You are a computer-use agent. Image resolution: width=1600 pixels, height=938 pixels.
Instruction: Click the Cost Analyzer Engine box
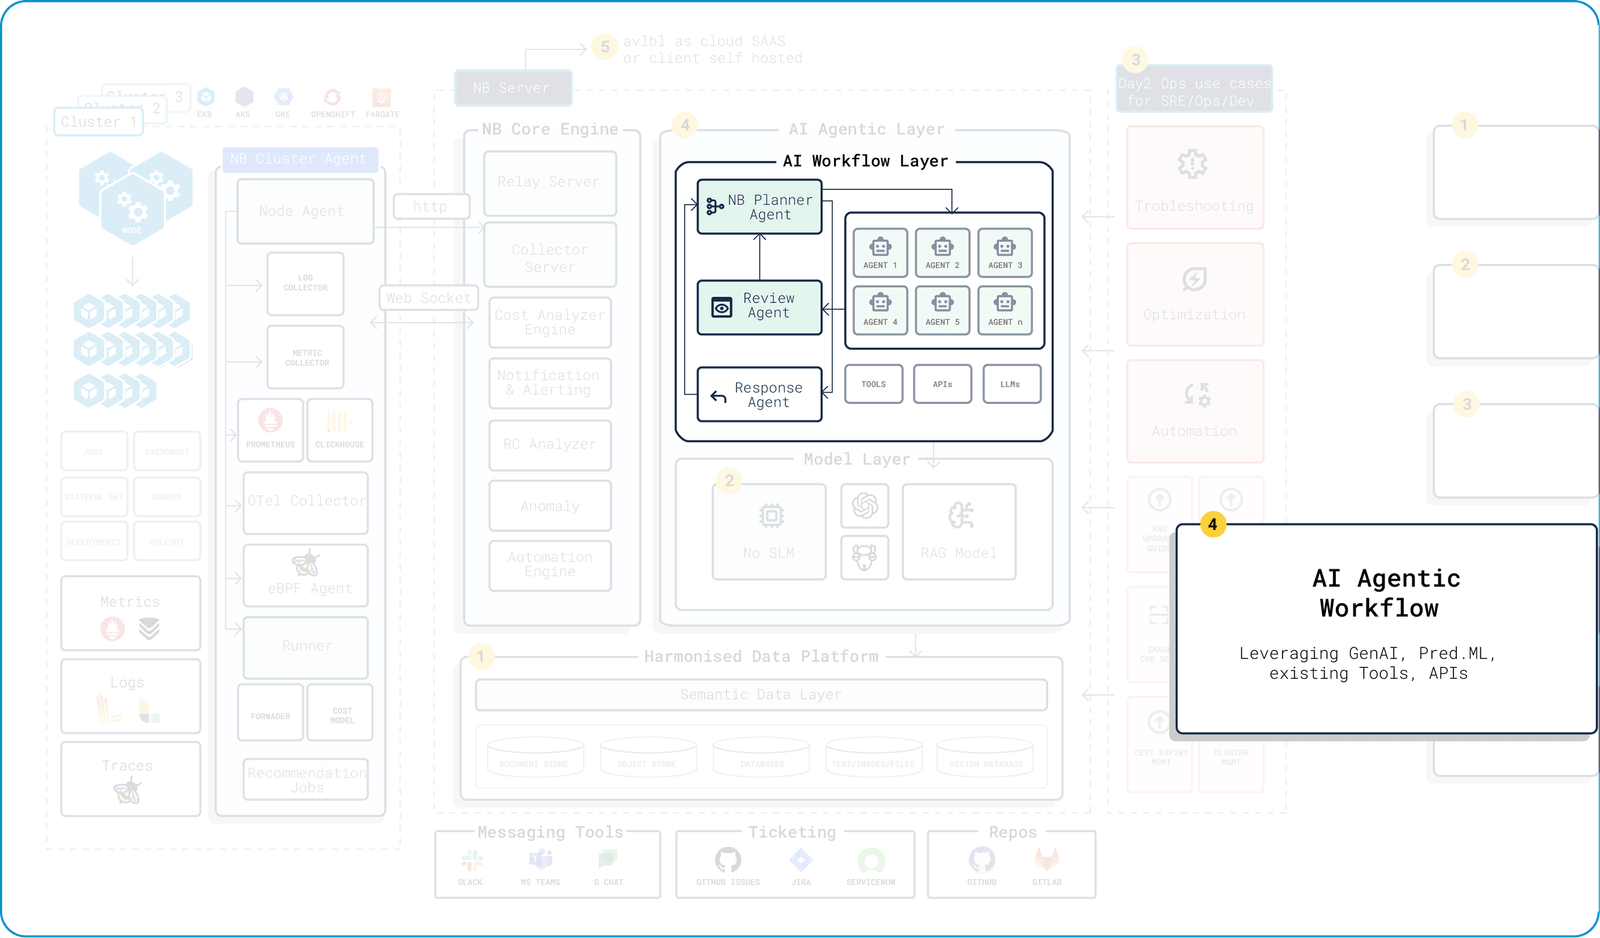550,322
